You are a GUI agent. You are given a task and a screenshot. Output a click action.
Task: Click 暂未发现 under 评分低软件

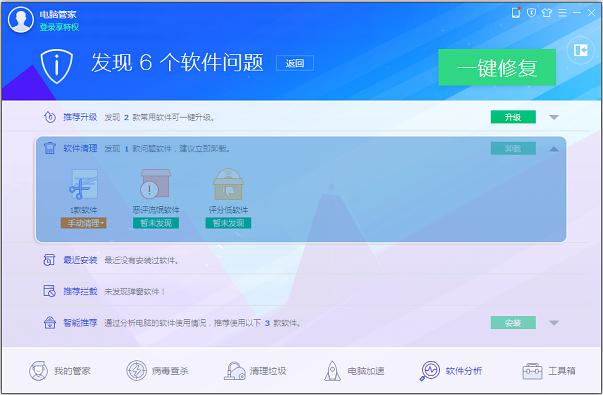click(x=228, y=223)
